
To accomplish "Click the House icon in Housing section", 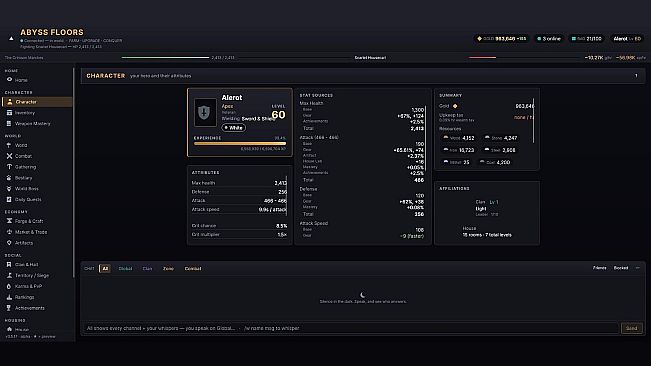I will pyautogui.click(x=9, y=329).
